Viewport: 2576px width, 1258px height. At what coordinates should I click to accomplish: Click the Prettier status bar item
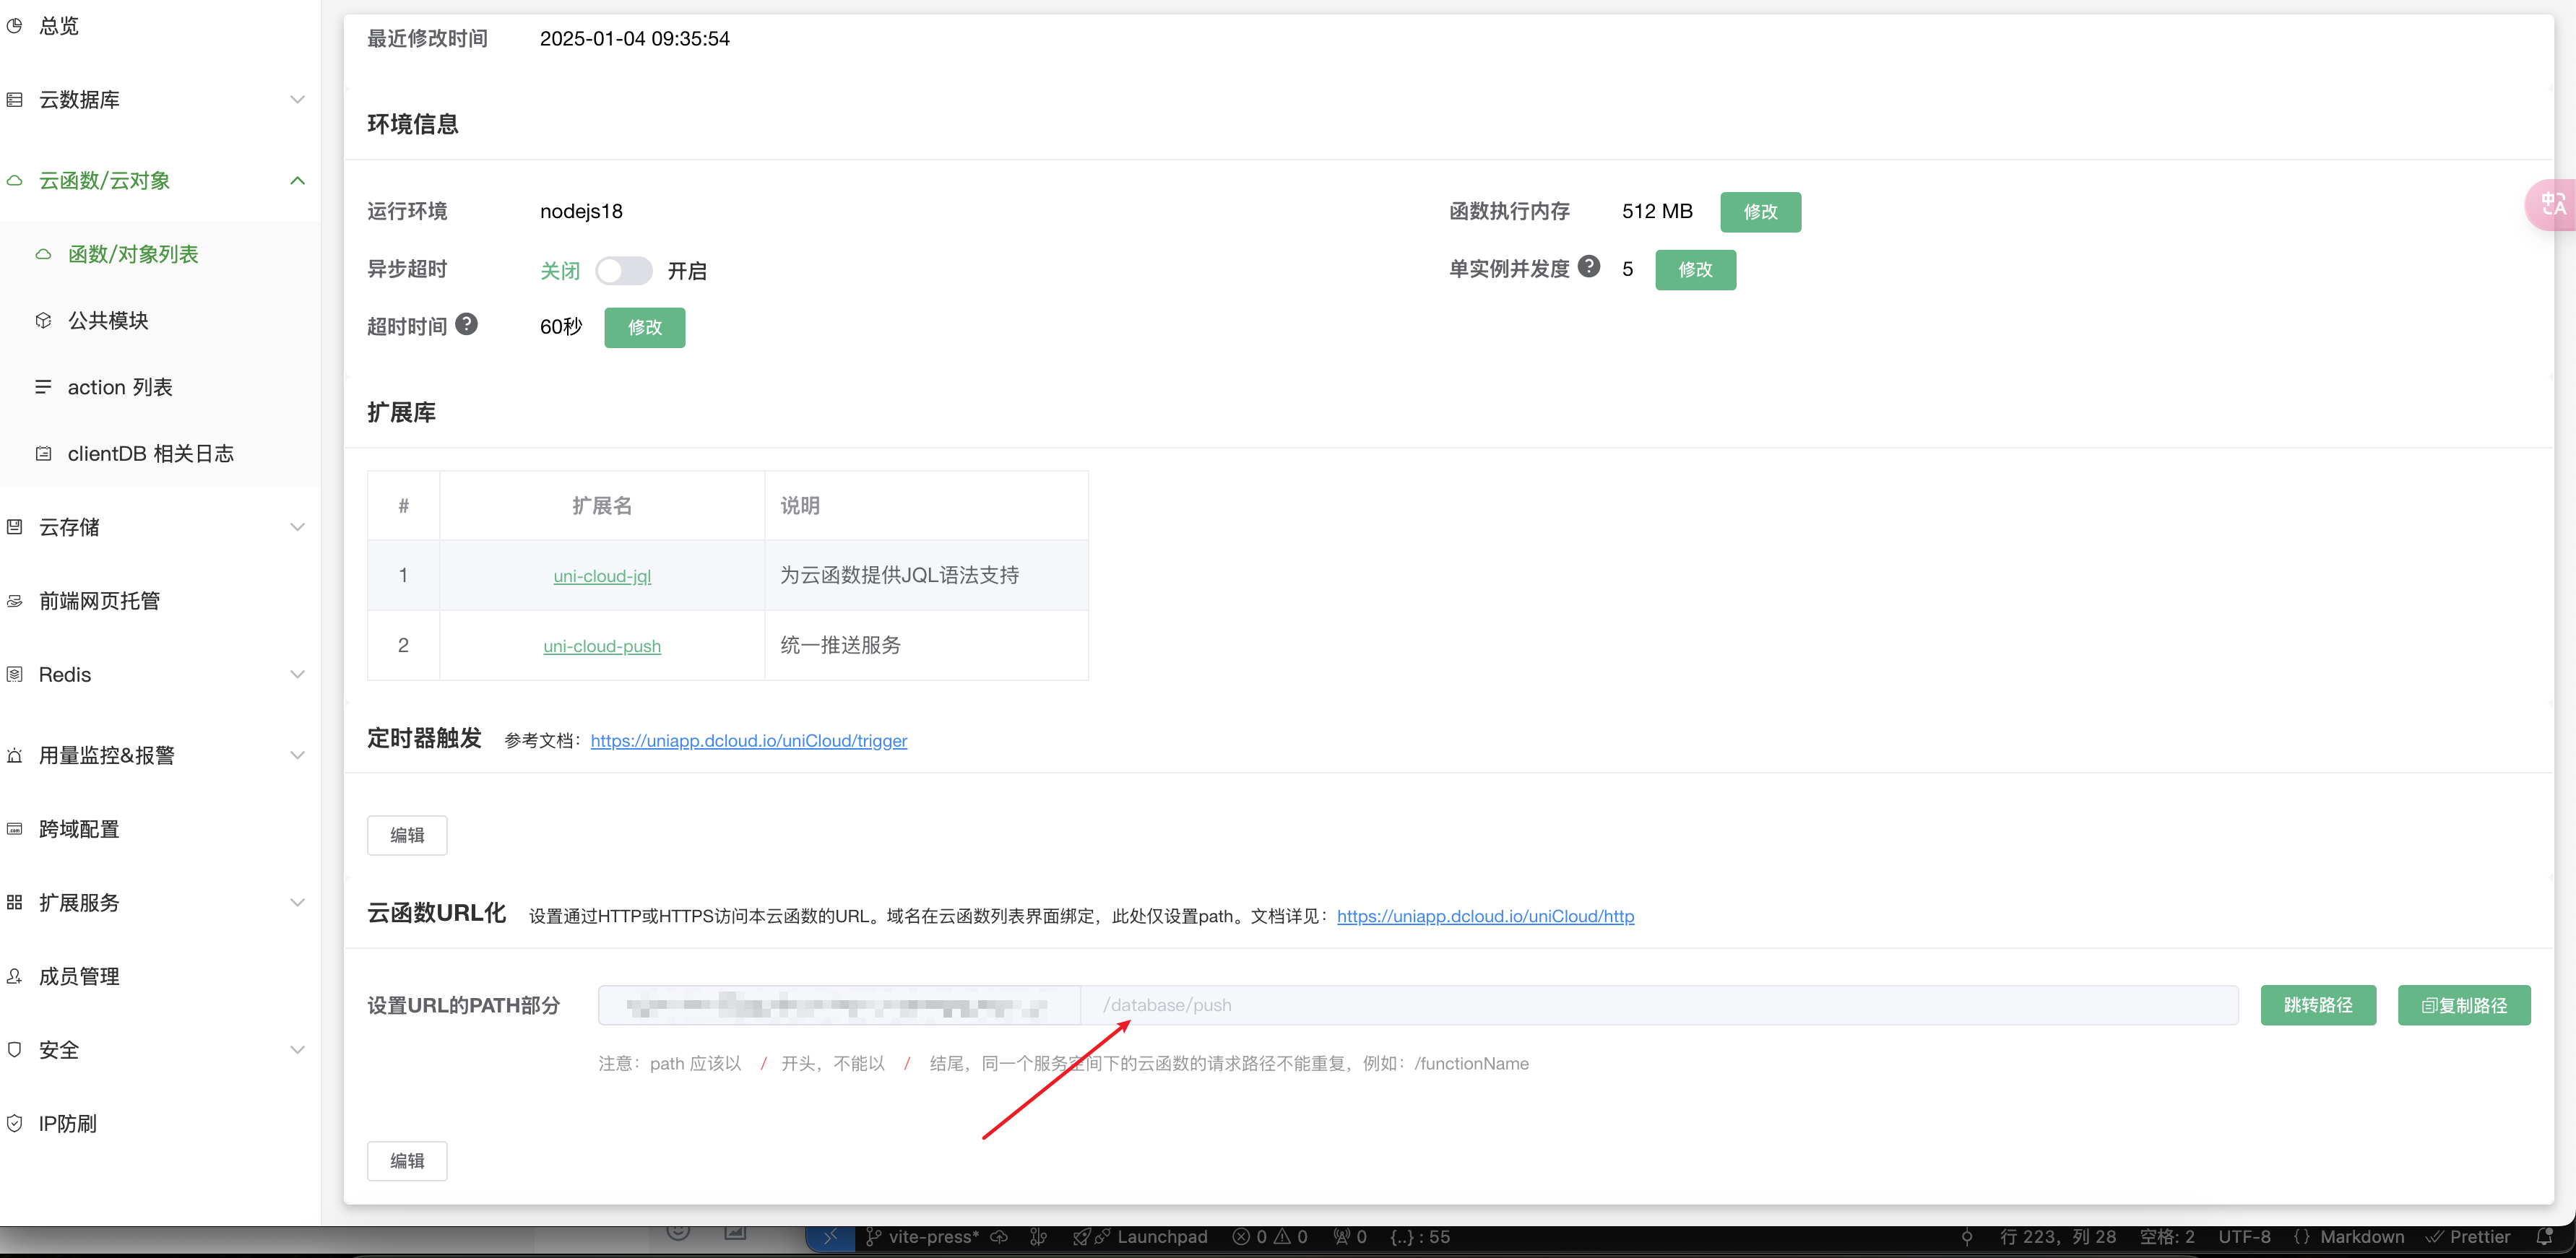tap(2468, 1237)
